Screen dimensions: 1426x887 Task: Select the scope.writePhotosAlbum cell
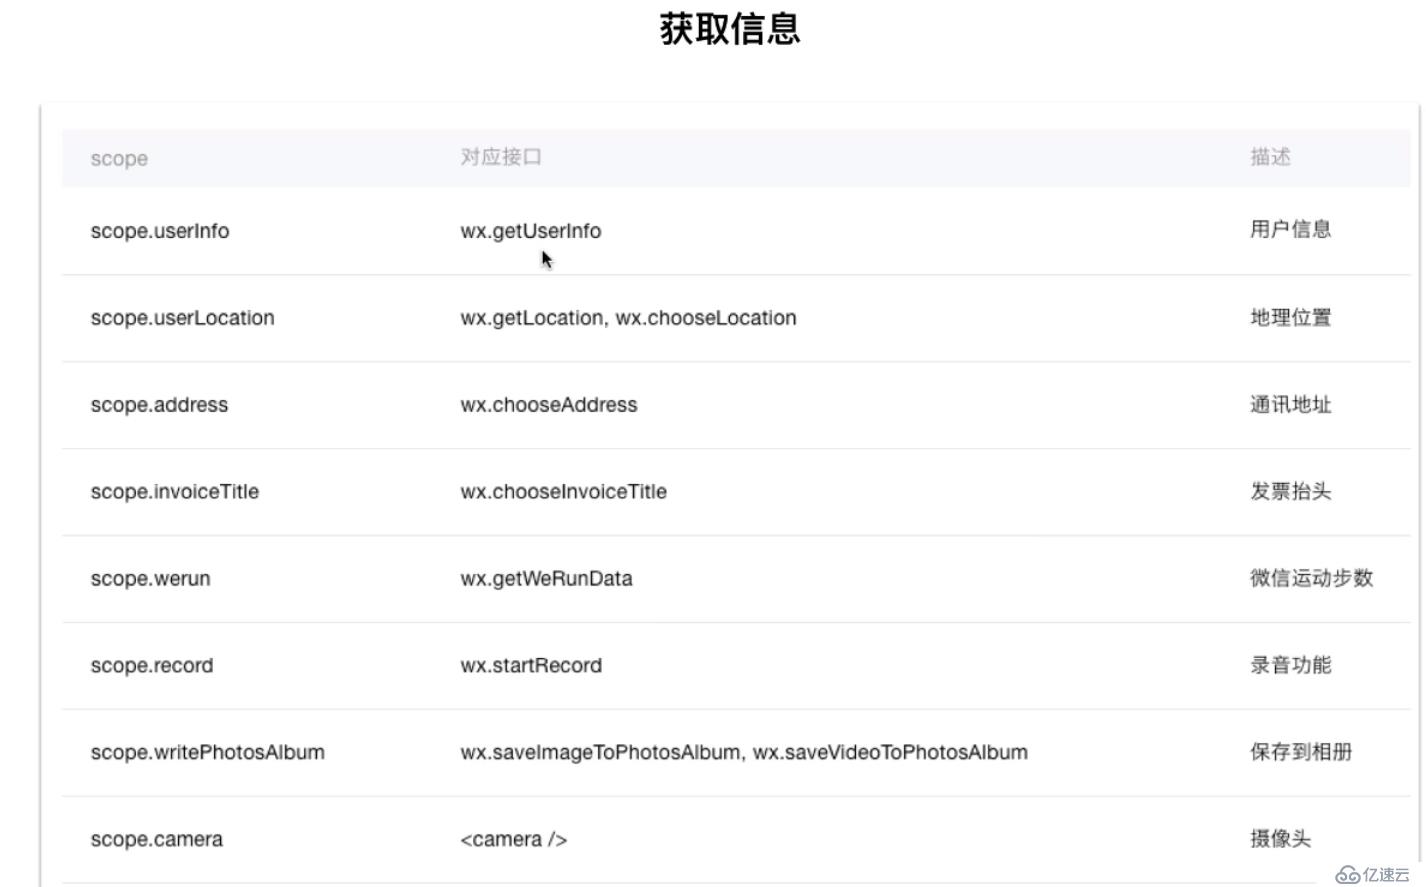pyautogui.click(x=208, y=753)
